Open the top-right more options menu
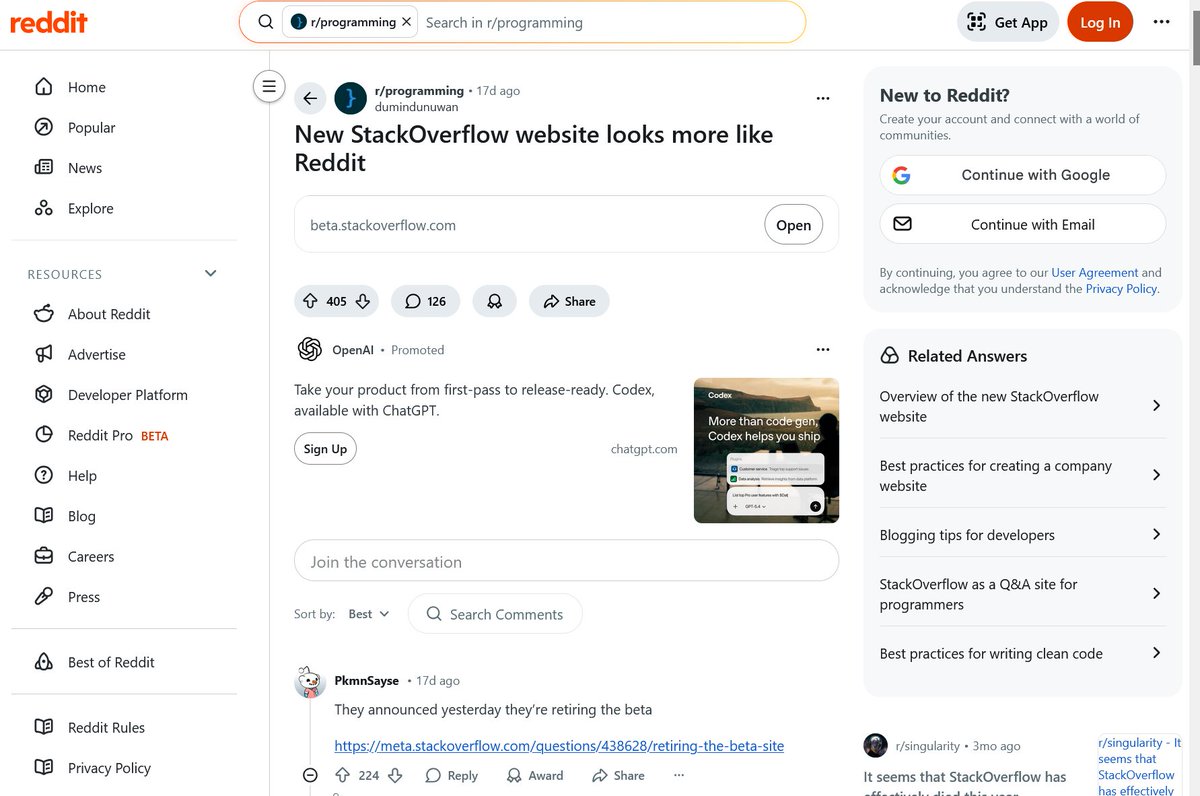Viewport: 1200px width, 796px height. tap(1161, 22)
